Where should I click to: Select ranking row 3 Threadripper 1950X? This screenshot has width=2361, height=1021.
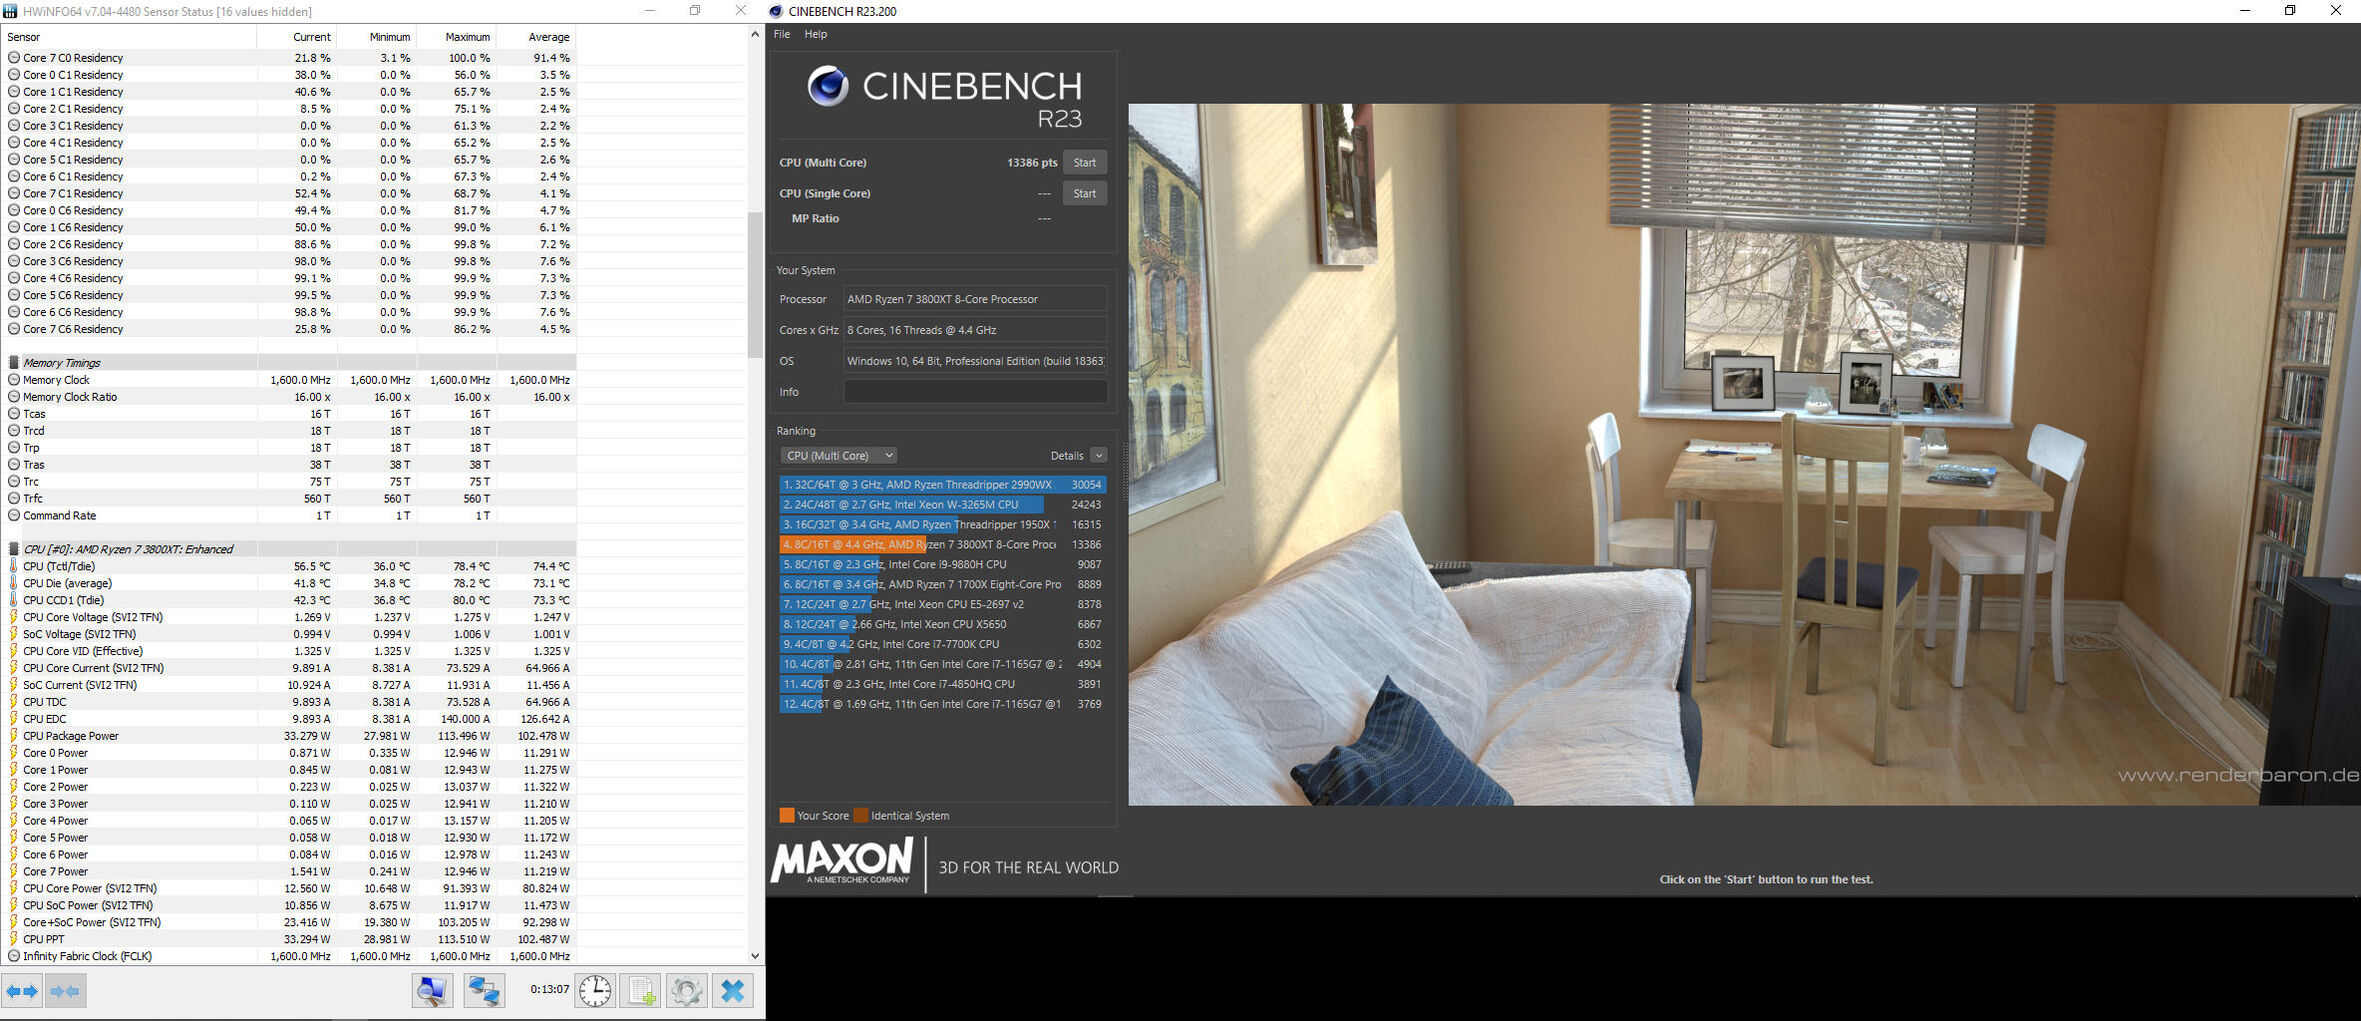tap(942, 524)
